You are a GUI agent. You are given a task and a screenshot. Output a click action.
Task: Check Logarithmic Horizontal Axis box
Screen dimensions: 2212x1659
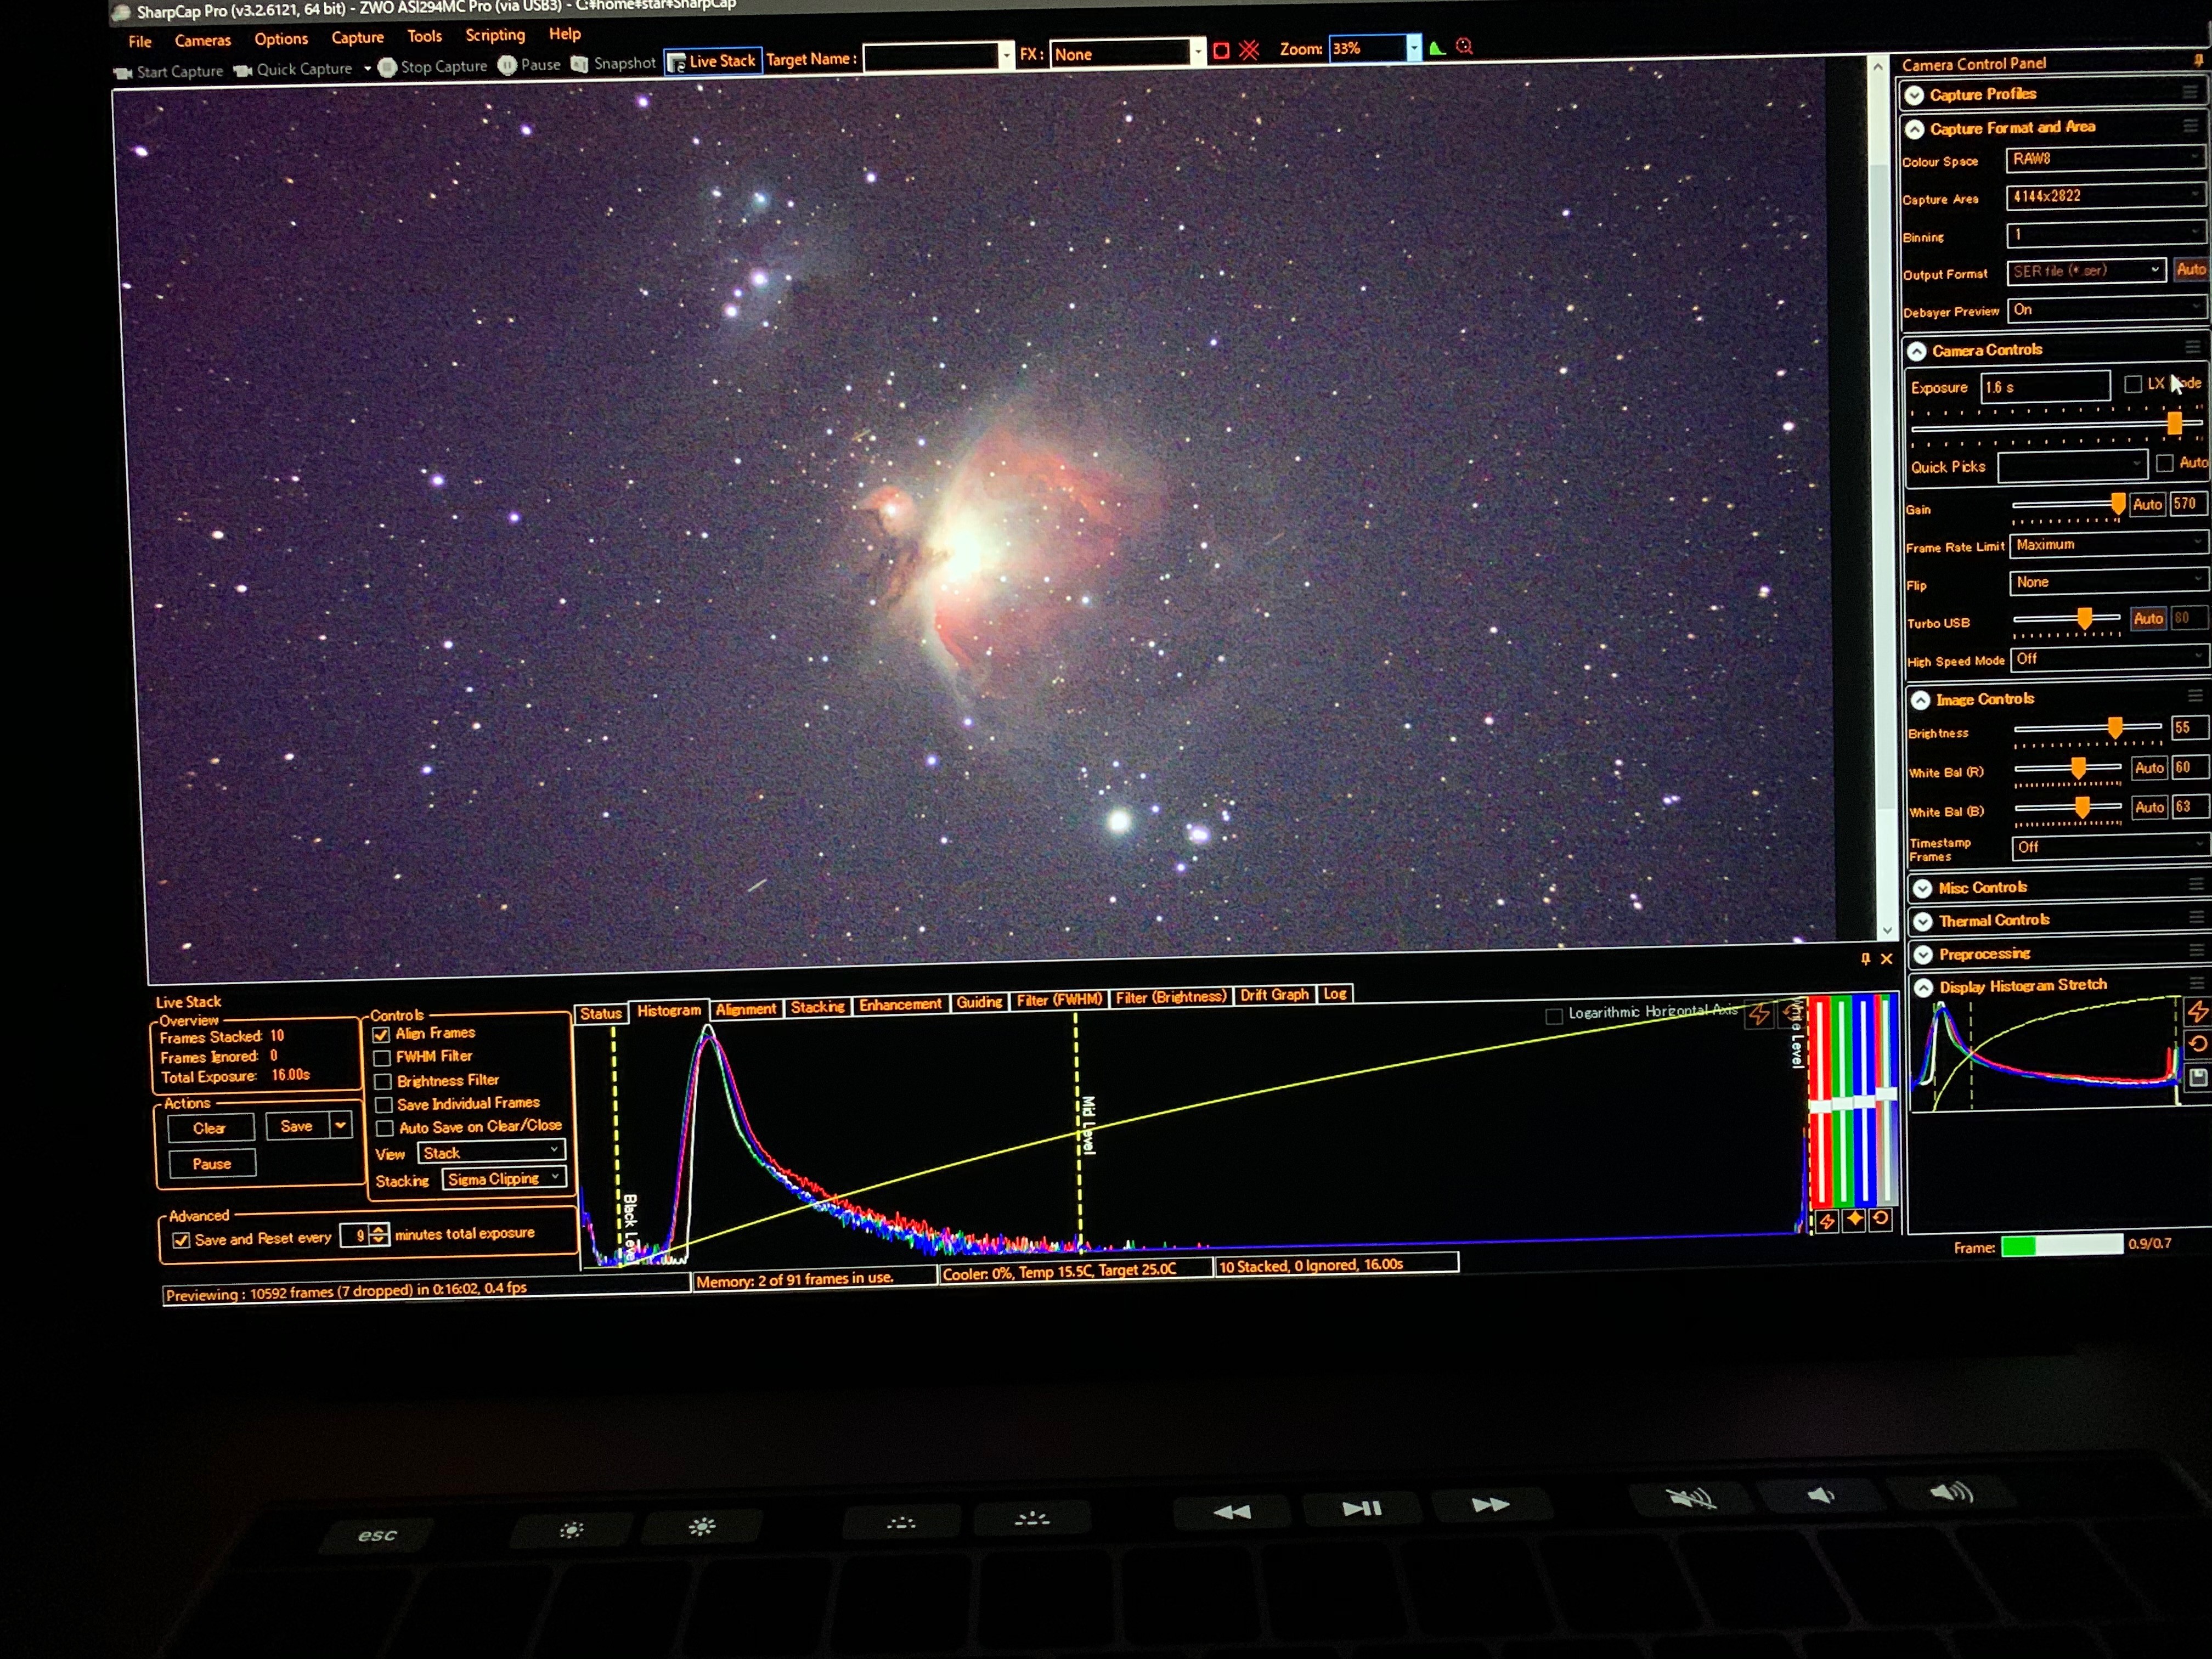1554,1016
